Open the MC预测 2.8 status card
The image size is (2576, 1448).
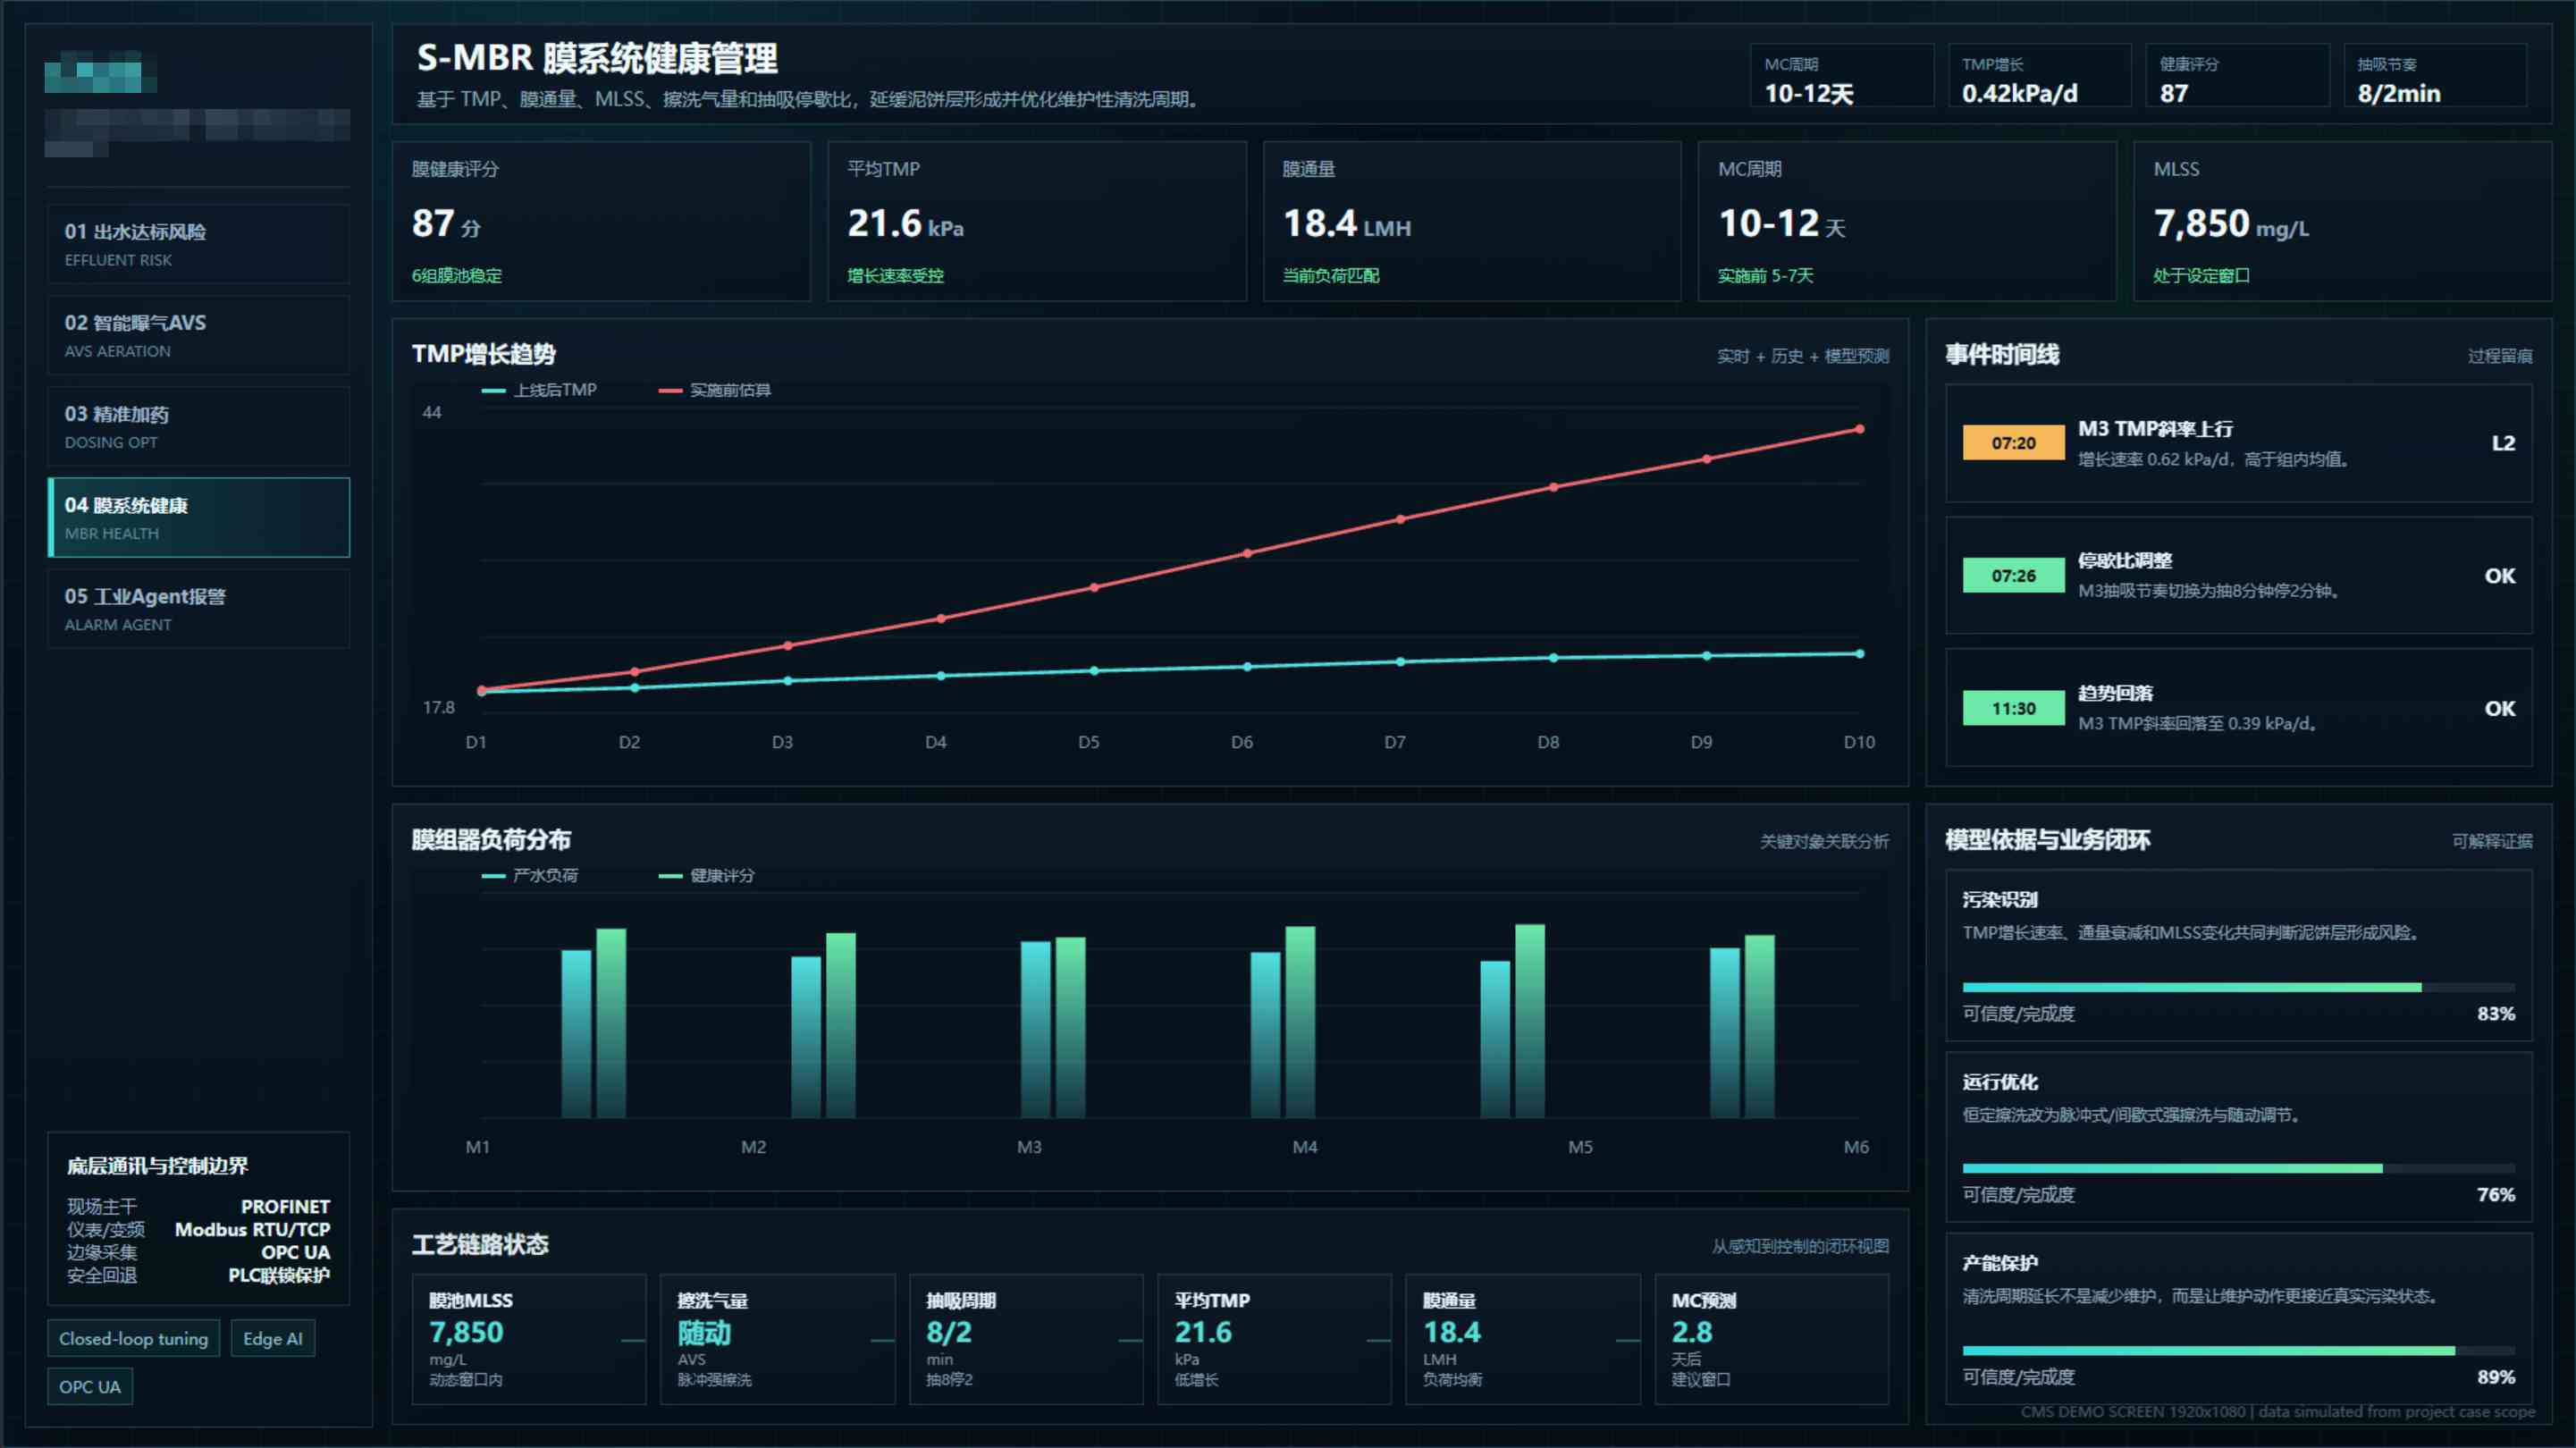pos(1771,1339)
